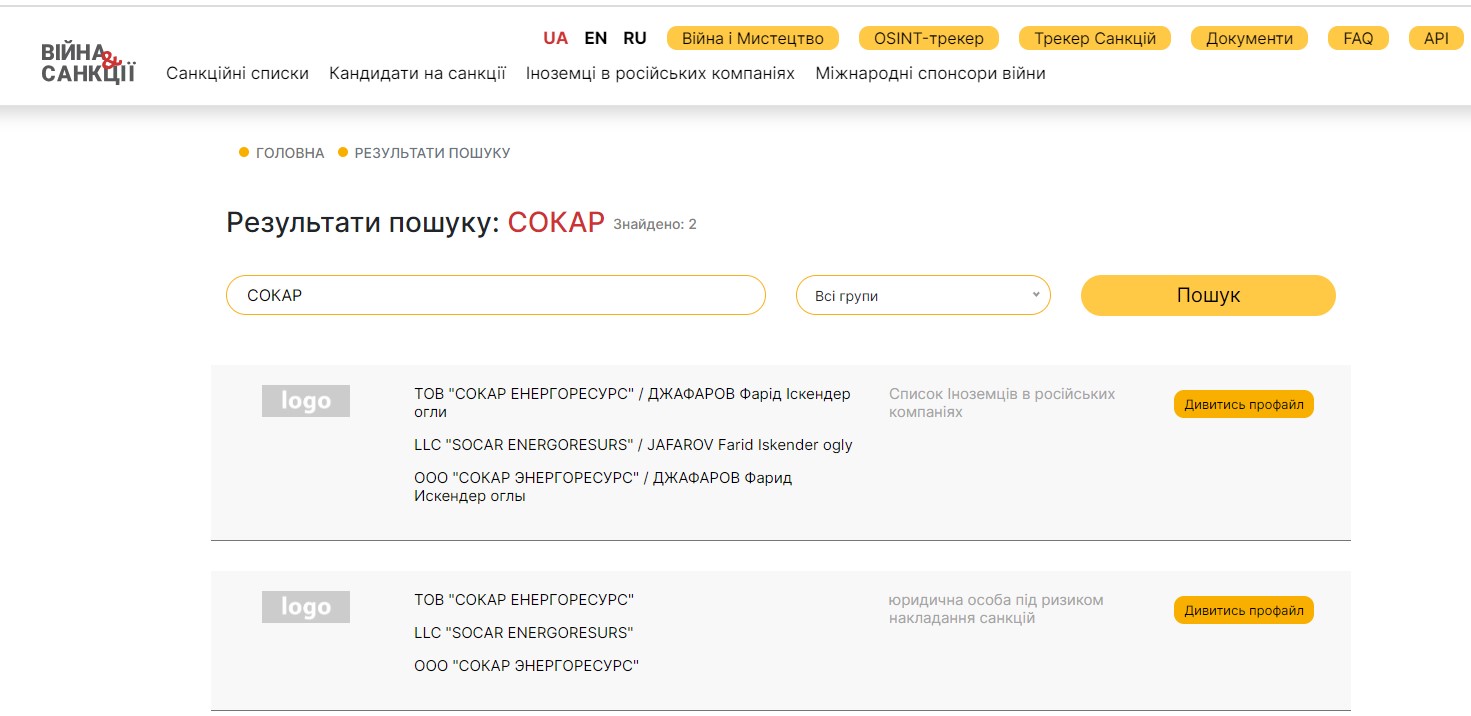Open Міжнародні спонсори війни section
Image resolution: width=1471 pixels, height=716 pixels.
tap(930, 73)
